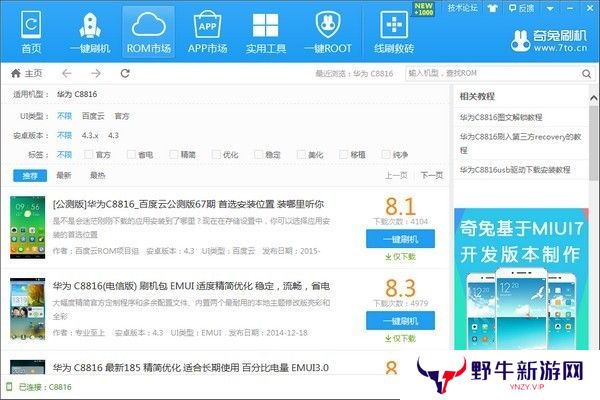Image resolution: width=600 pixels, height=400 pixels.
Task: Open the 一键刷机 rocket icon
Action: point(90,32)
